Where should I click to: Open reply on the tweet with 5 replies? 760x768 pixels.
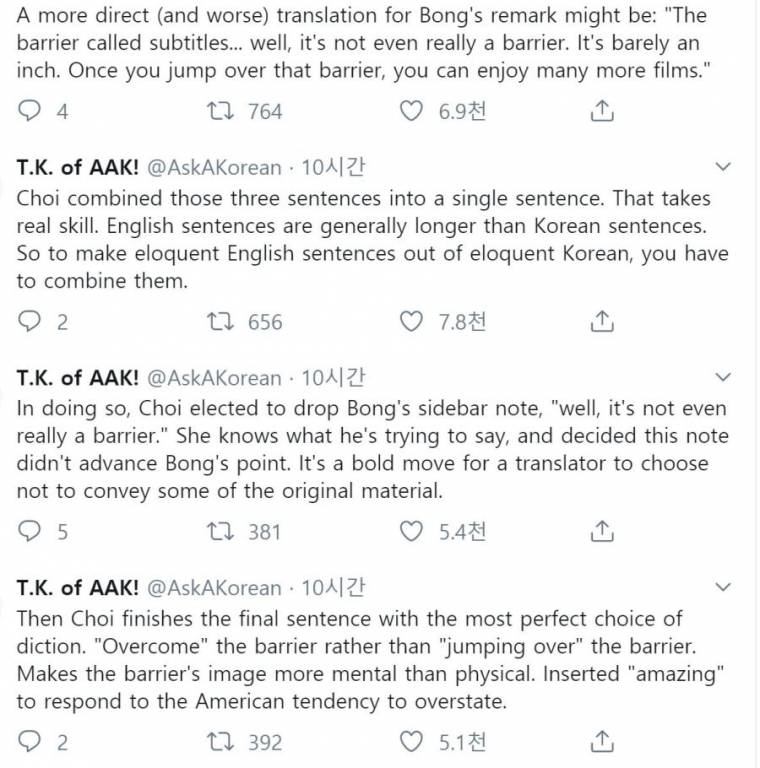(29, 531)
